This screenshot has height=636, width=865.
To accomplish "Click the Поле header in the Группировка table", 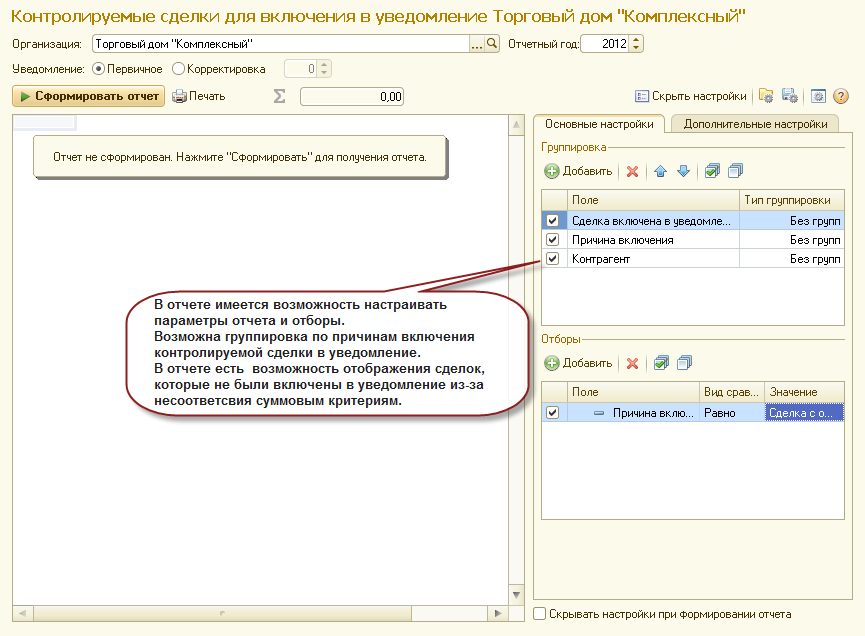I will (653, 200).
